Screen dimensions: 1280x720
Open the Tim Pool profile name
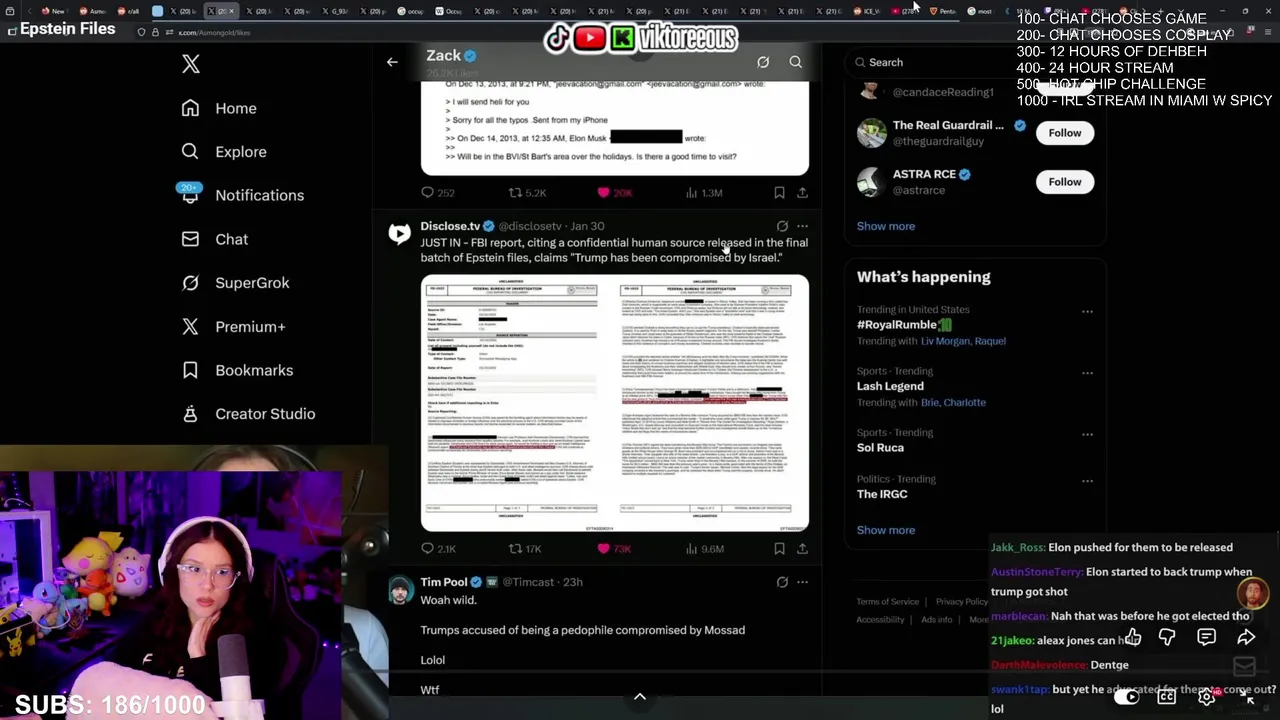point(444,582)
